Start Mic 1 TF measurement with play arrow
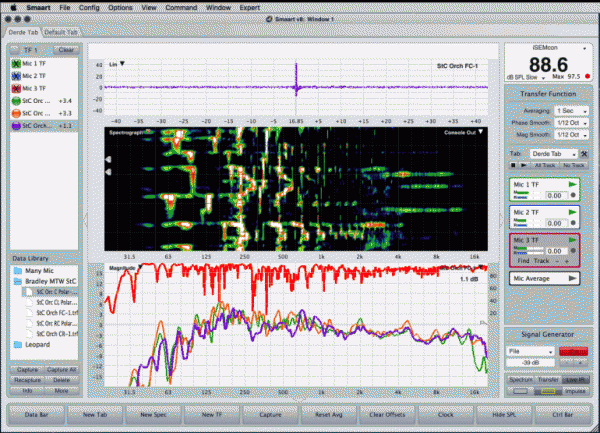600x433 pixels. point(573,185)
